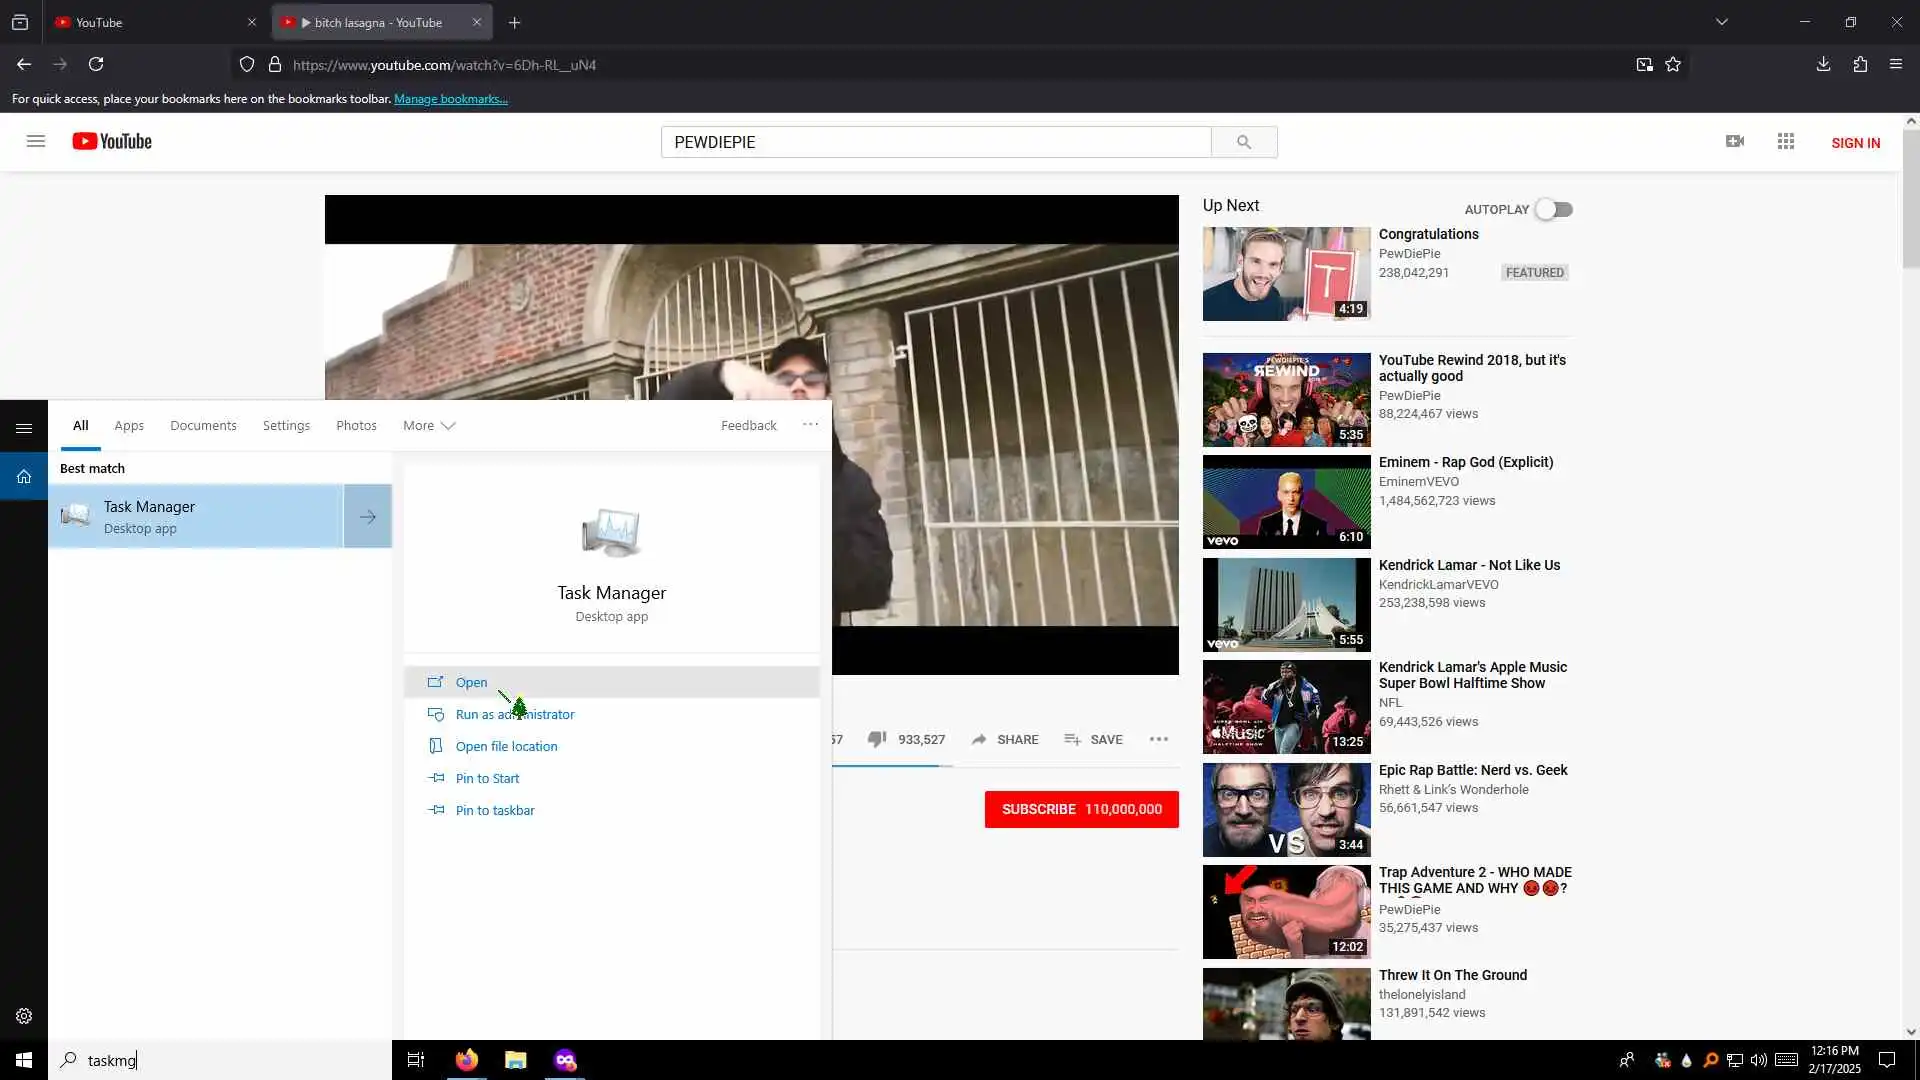Click the create video camera icon
This screenshot has width=1920, height=1080.
[1734, 142]
